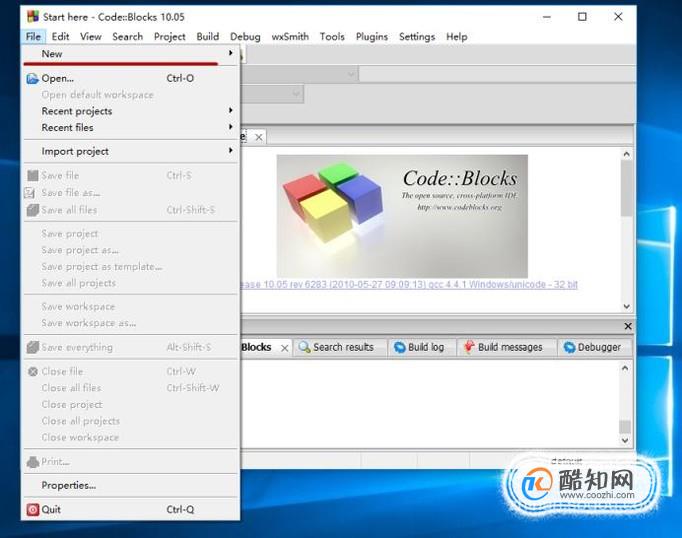Click the Search results tab magnifier icon
Image resolution: width=682 pixels, height=538 pixels.
click(x=304, y=347)
